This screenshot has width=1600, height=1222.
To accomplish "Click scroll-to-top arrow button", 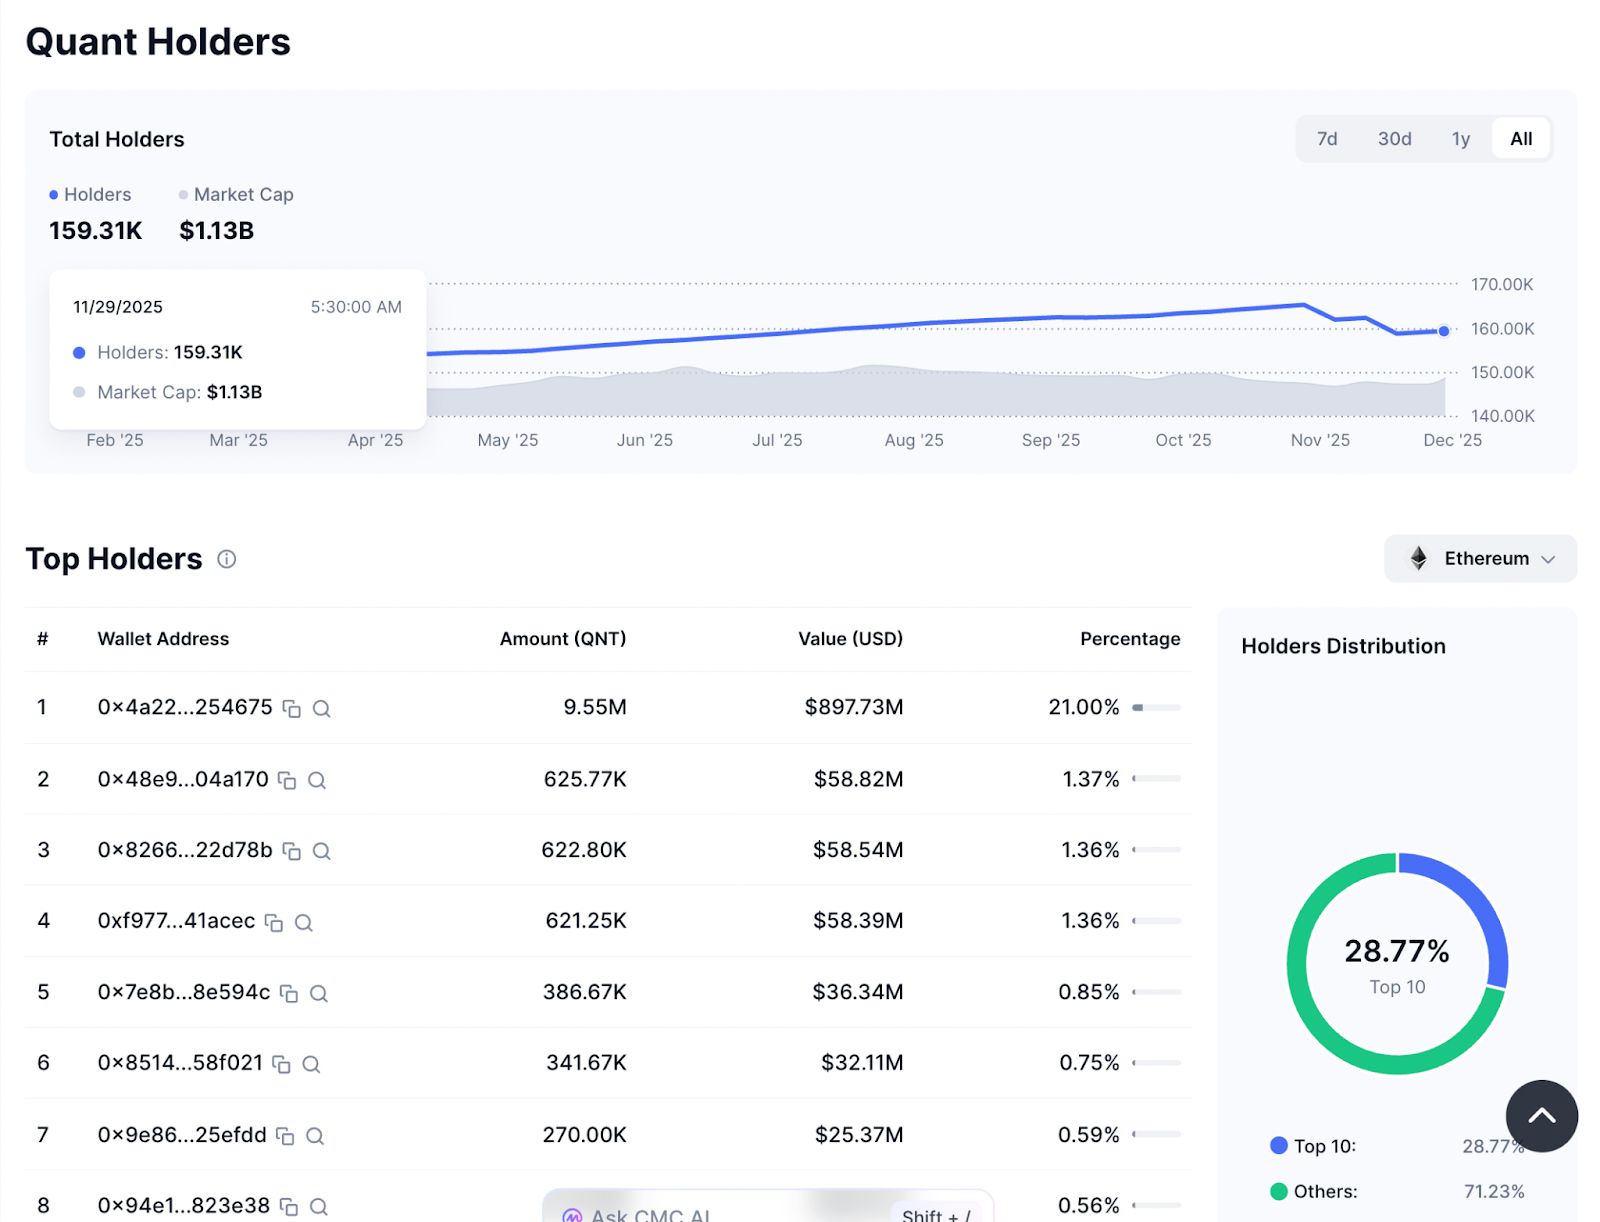I will [x=1541, y=1116].
